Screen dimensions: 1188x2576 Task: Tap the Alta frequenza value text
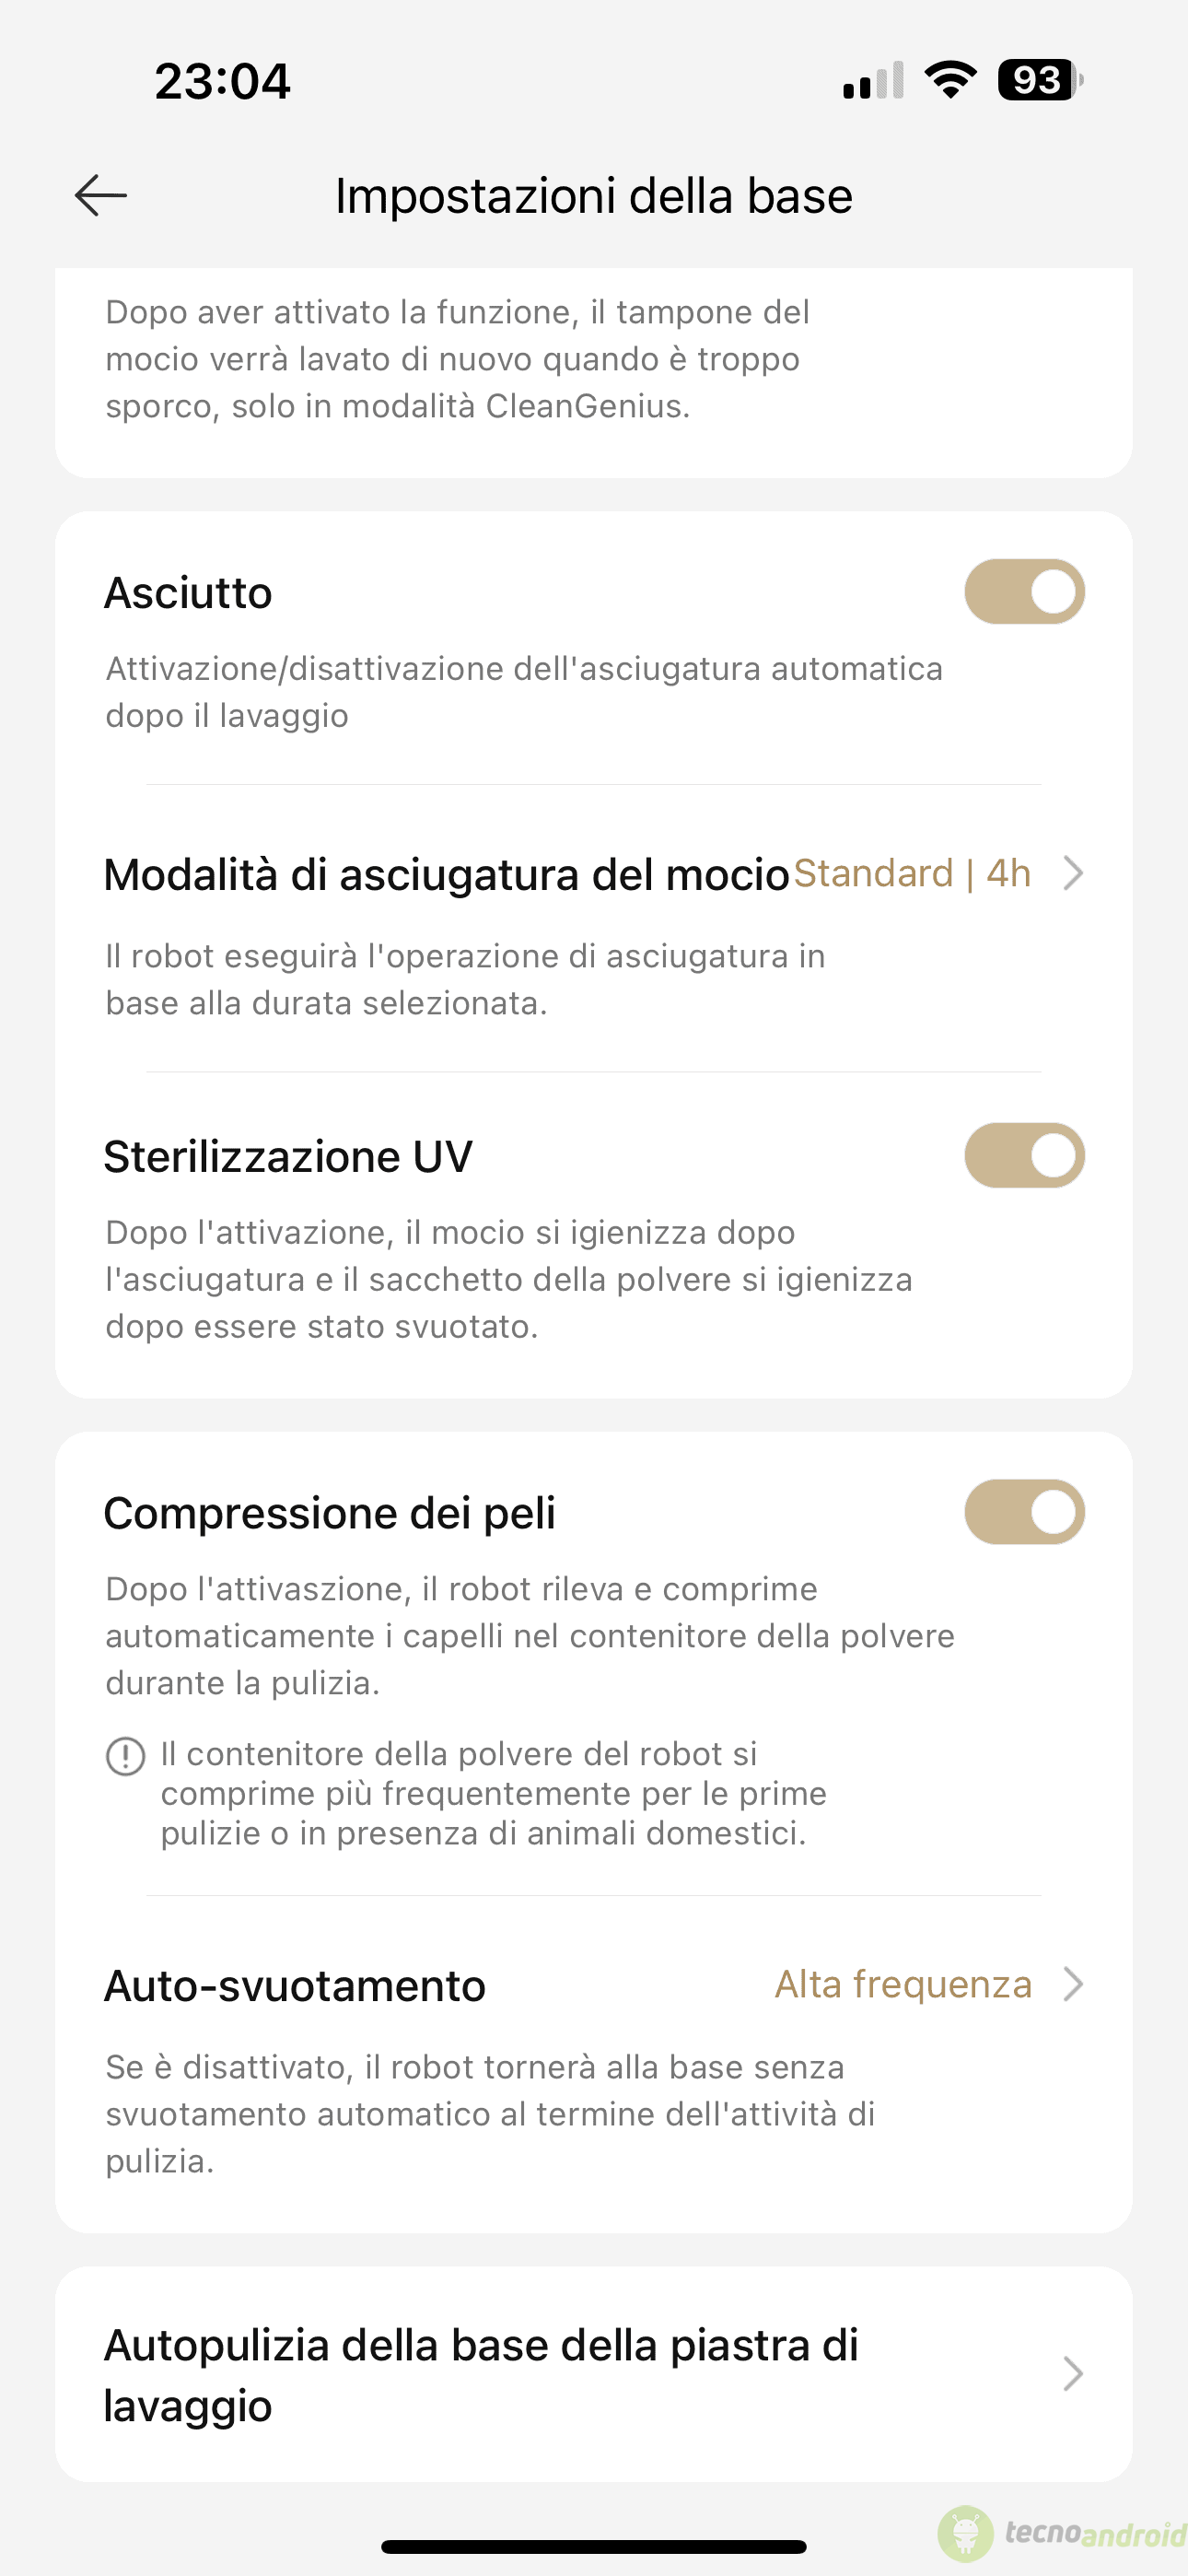[903, 1984]
